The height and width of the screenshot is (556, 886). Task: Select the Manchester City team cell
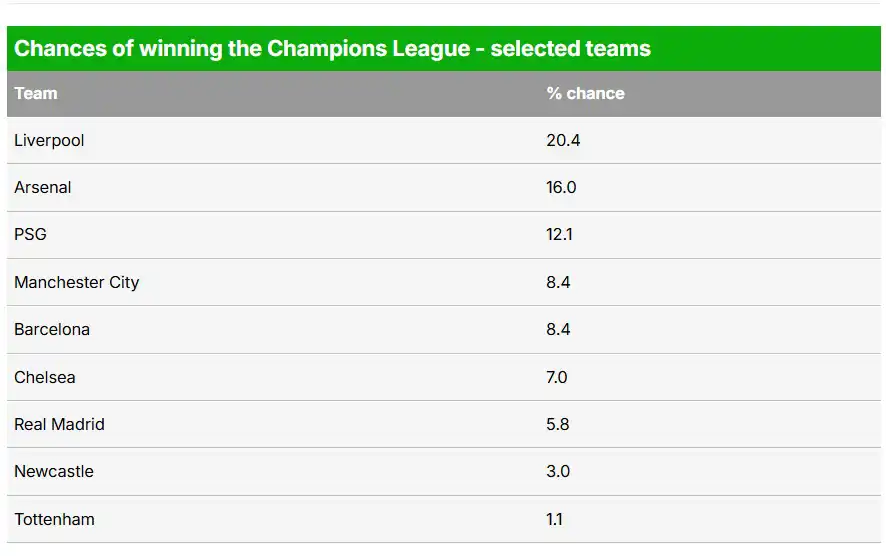(77, 282)
